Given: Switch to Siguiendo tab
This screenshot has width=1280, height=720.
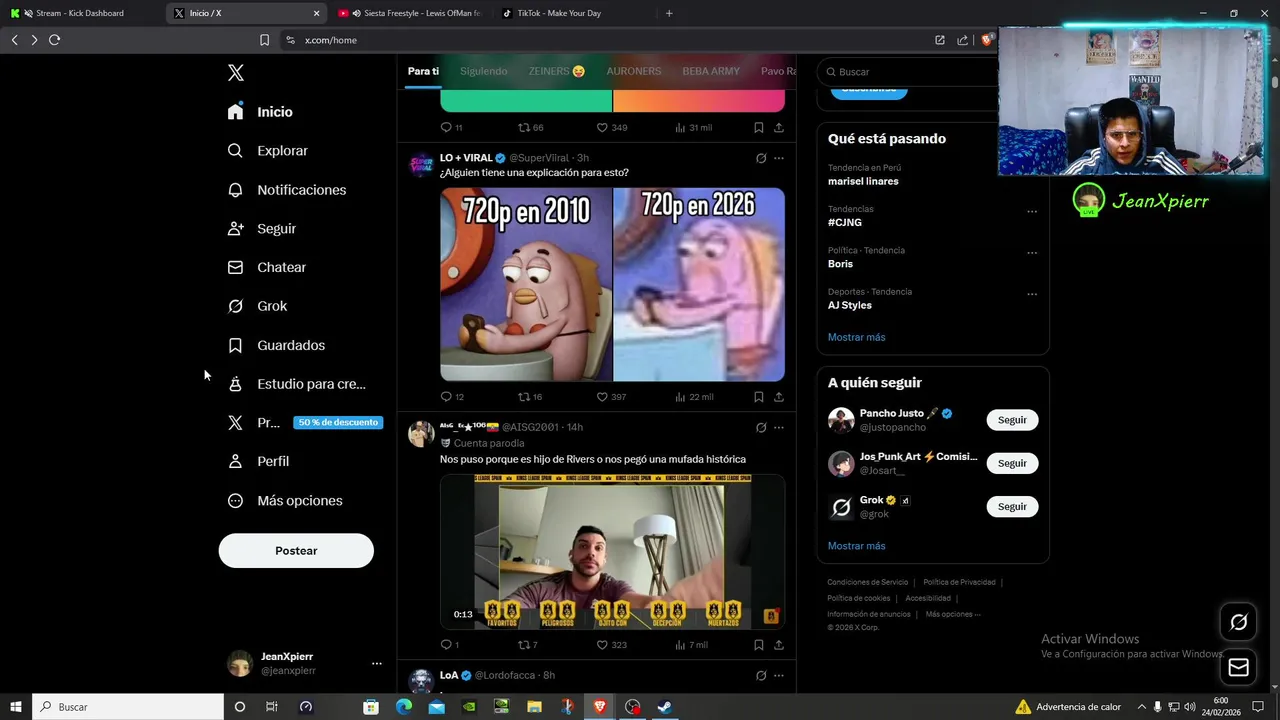Looking at the screenshot, I should click(x=483, y=71).
